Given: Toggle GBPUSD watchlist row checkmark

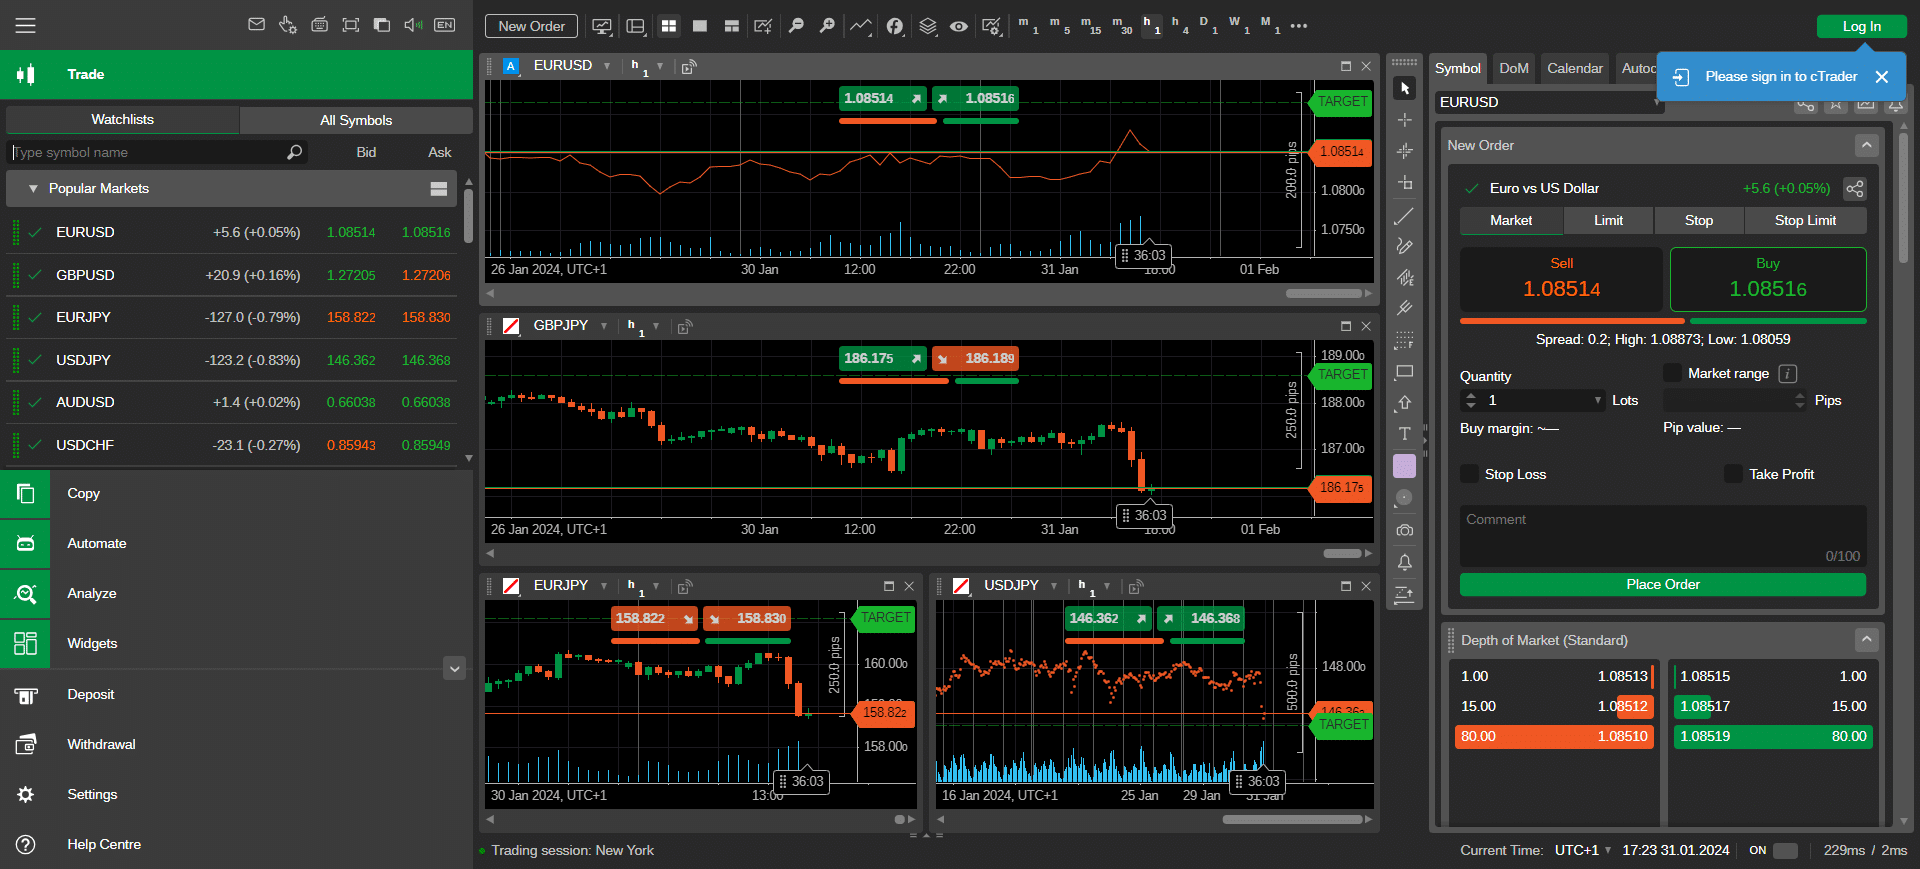Looking at the screenshot, I should pos(35,275).
